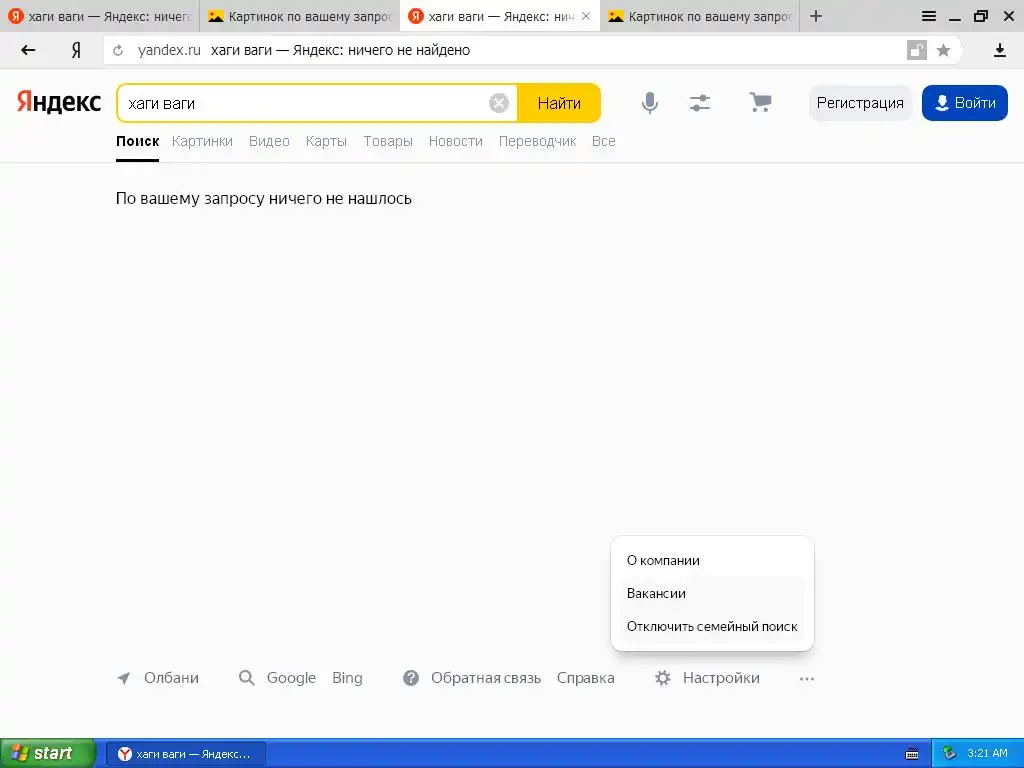
Task: Click the Яндекс logo
Action: coord(59,102)
